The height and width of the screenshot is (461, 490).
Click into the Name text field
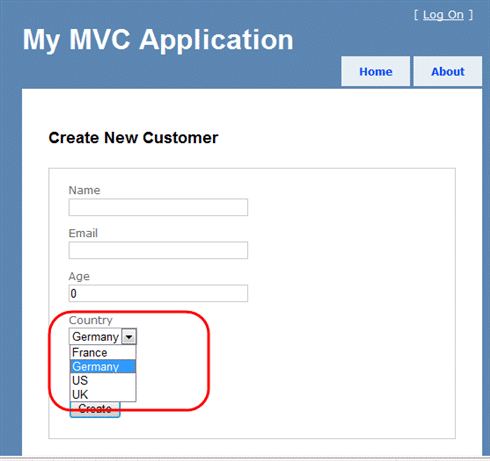pyautogui.click(x=158, y=207)
